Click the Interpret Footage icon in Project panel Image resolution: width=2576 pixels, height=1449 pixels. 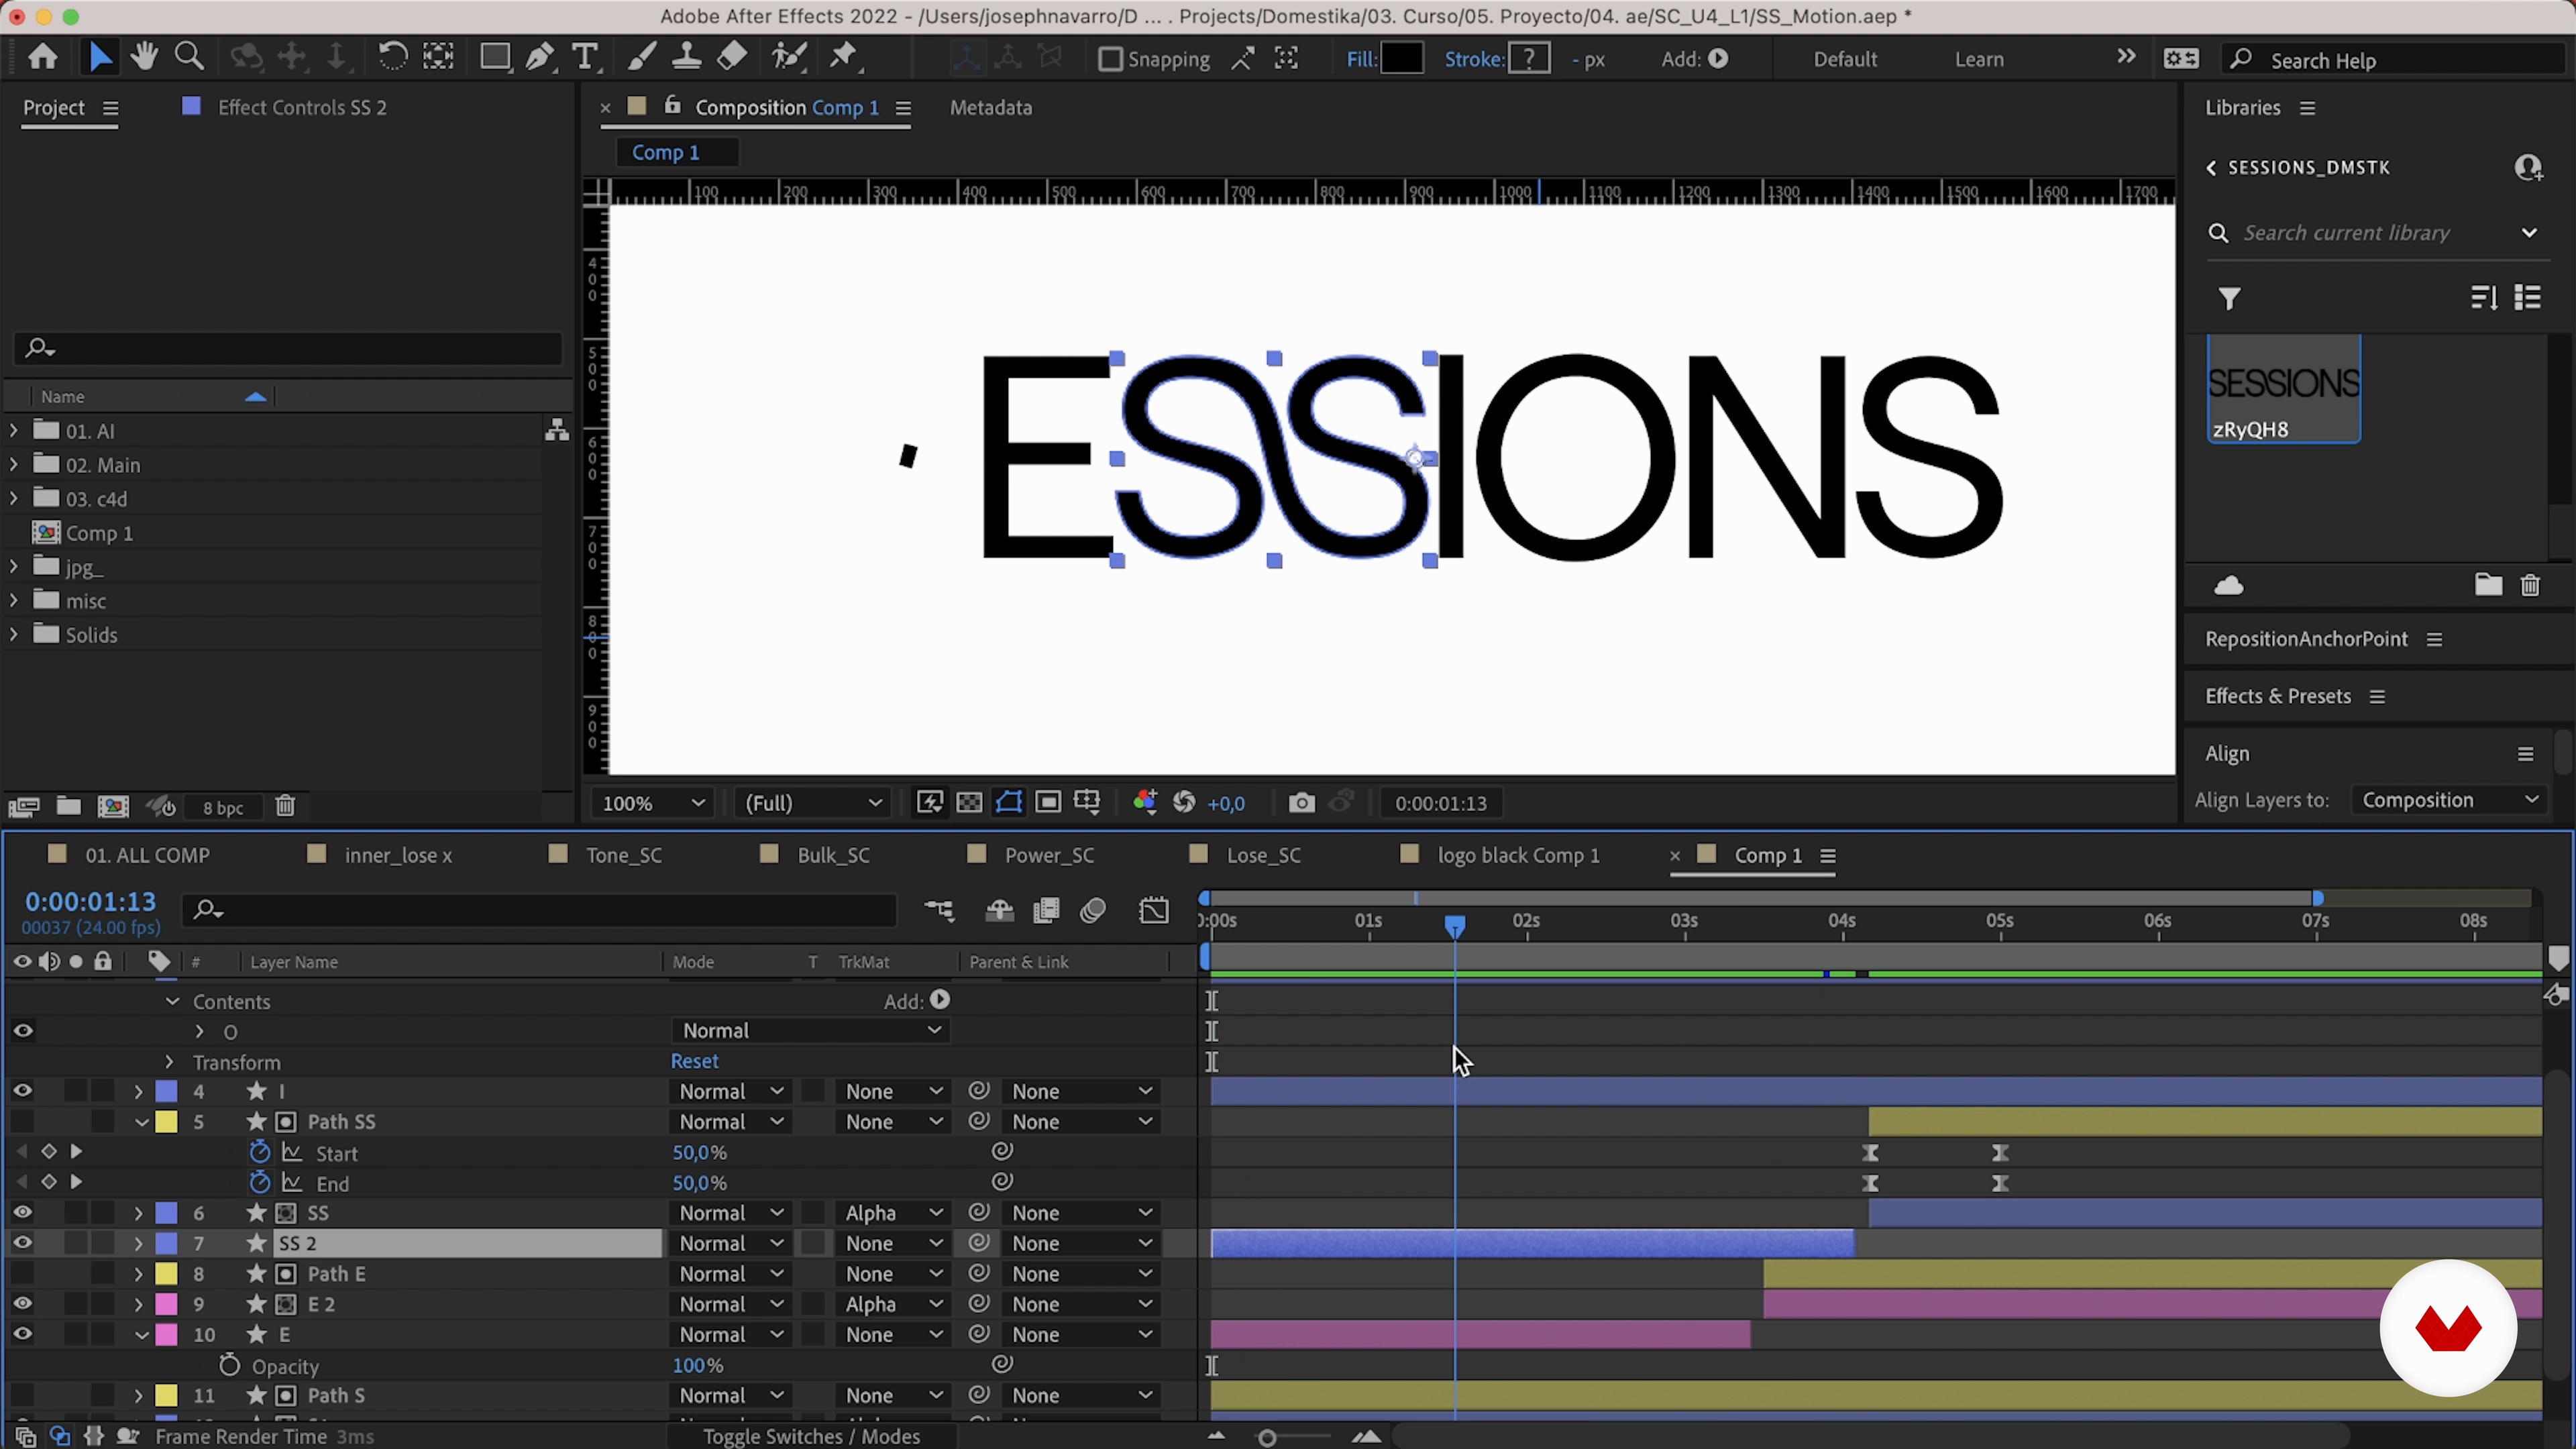[x=24, y=806]
